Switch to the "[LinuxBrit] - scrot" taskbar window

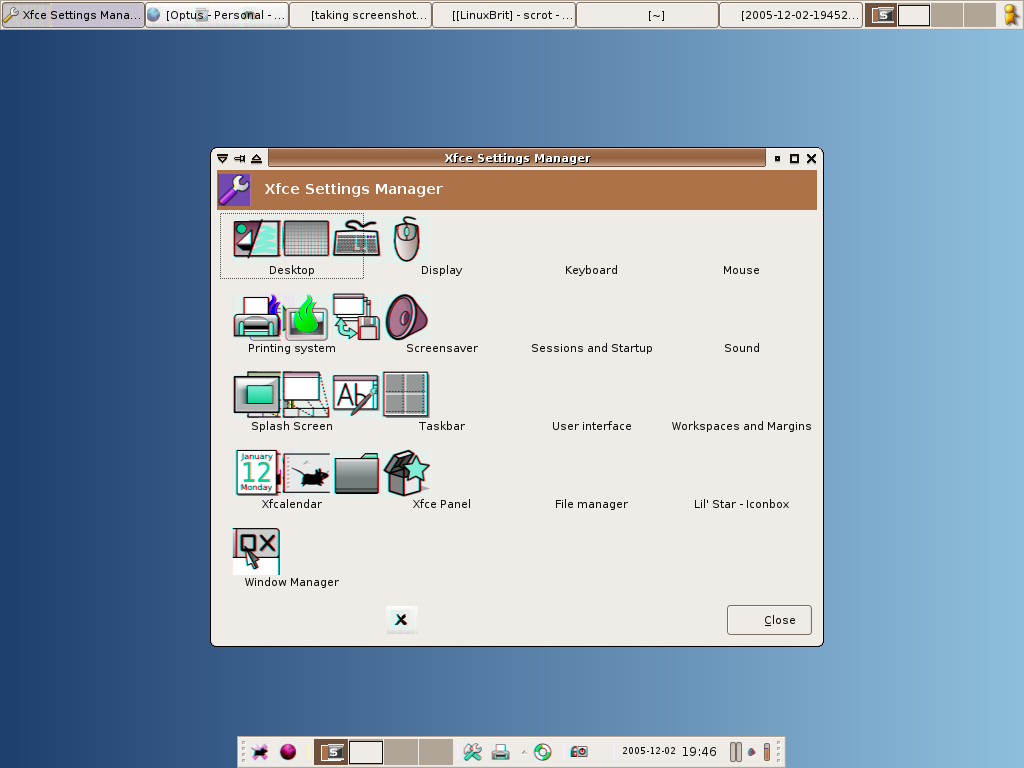pos(503,15)
